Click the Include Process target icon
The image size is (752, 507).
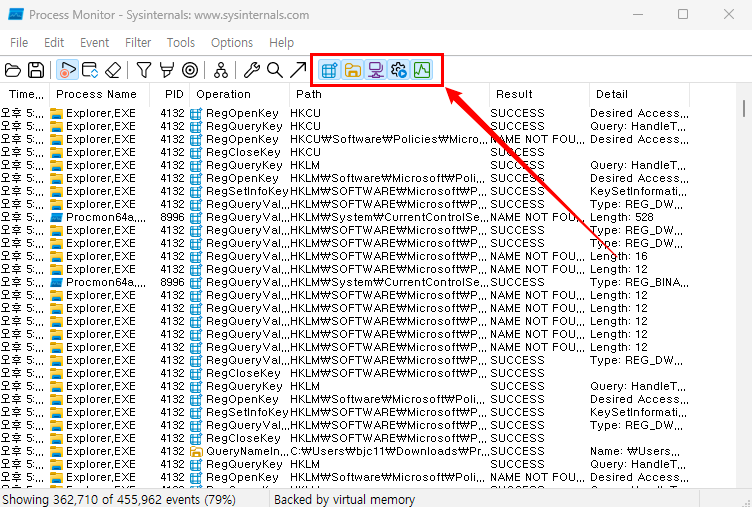pyautogui.click(x=189, y=70)
